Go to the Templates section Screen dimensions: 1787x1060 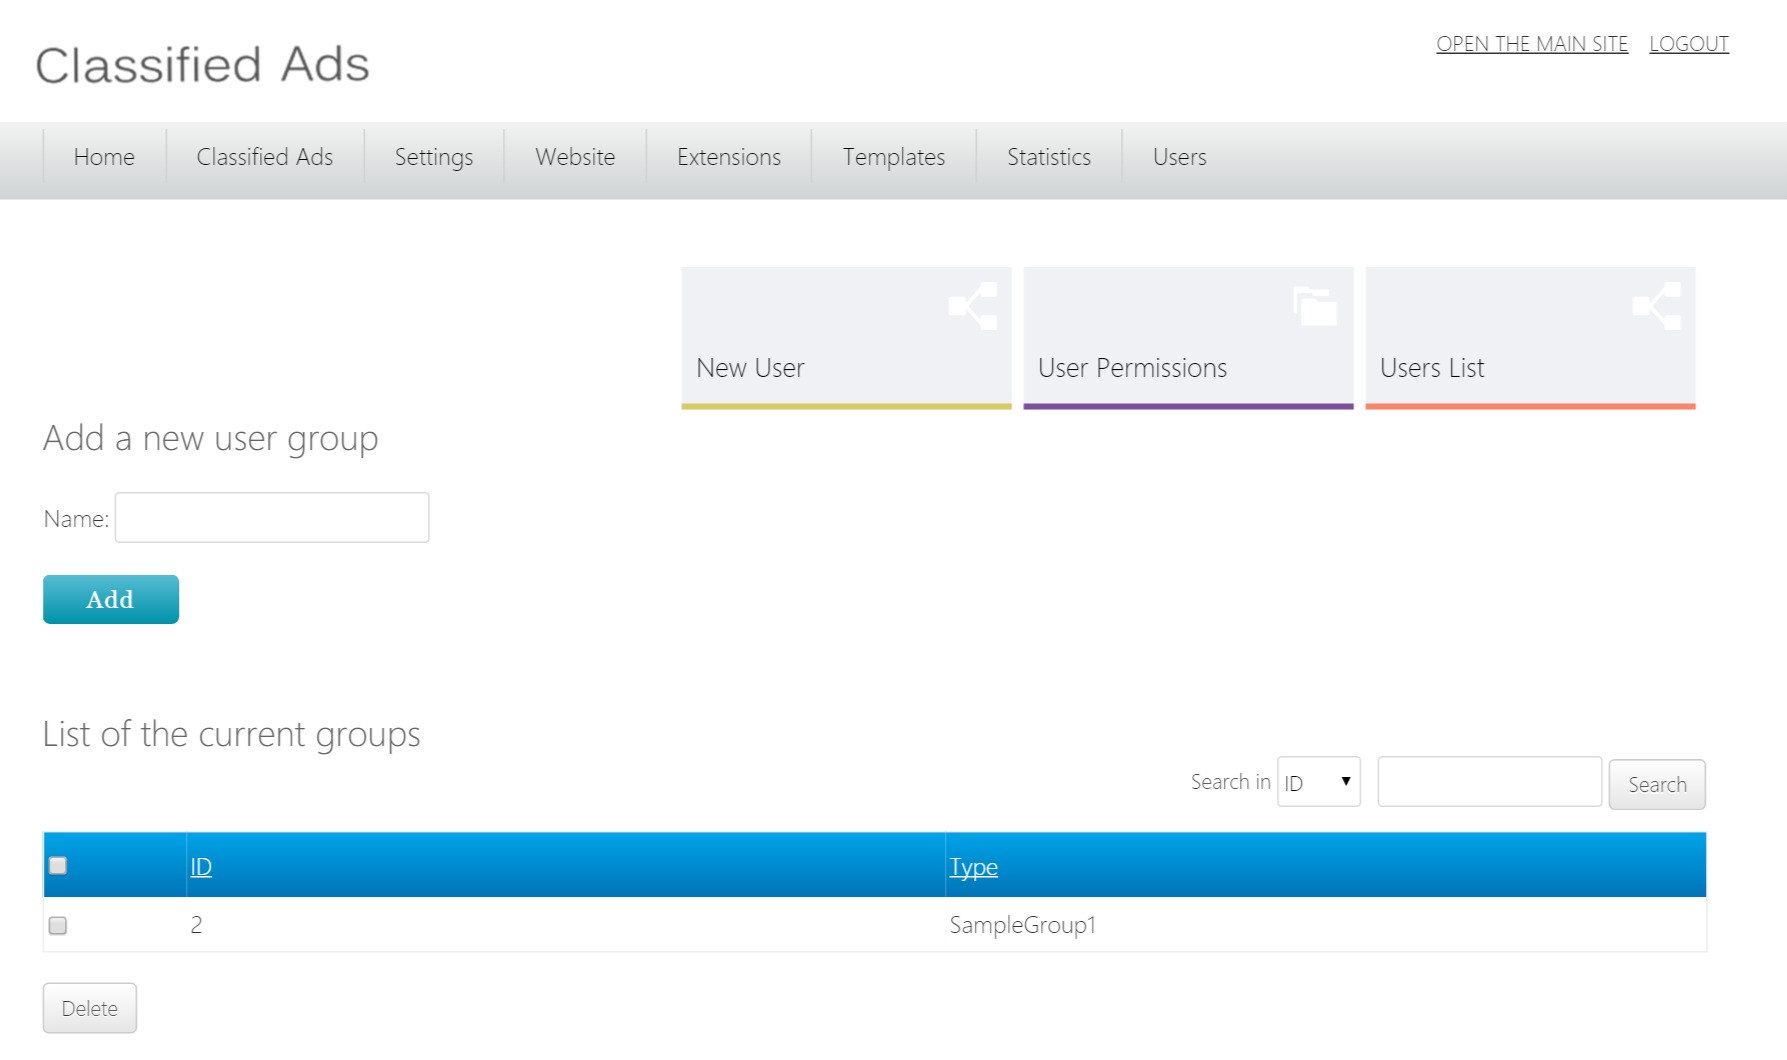[893, 157]
